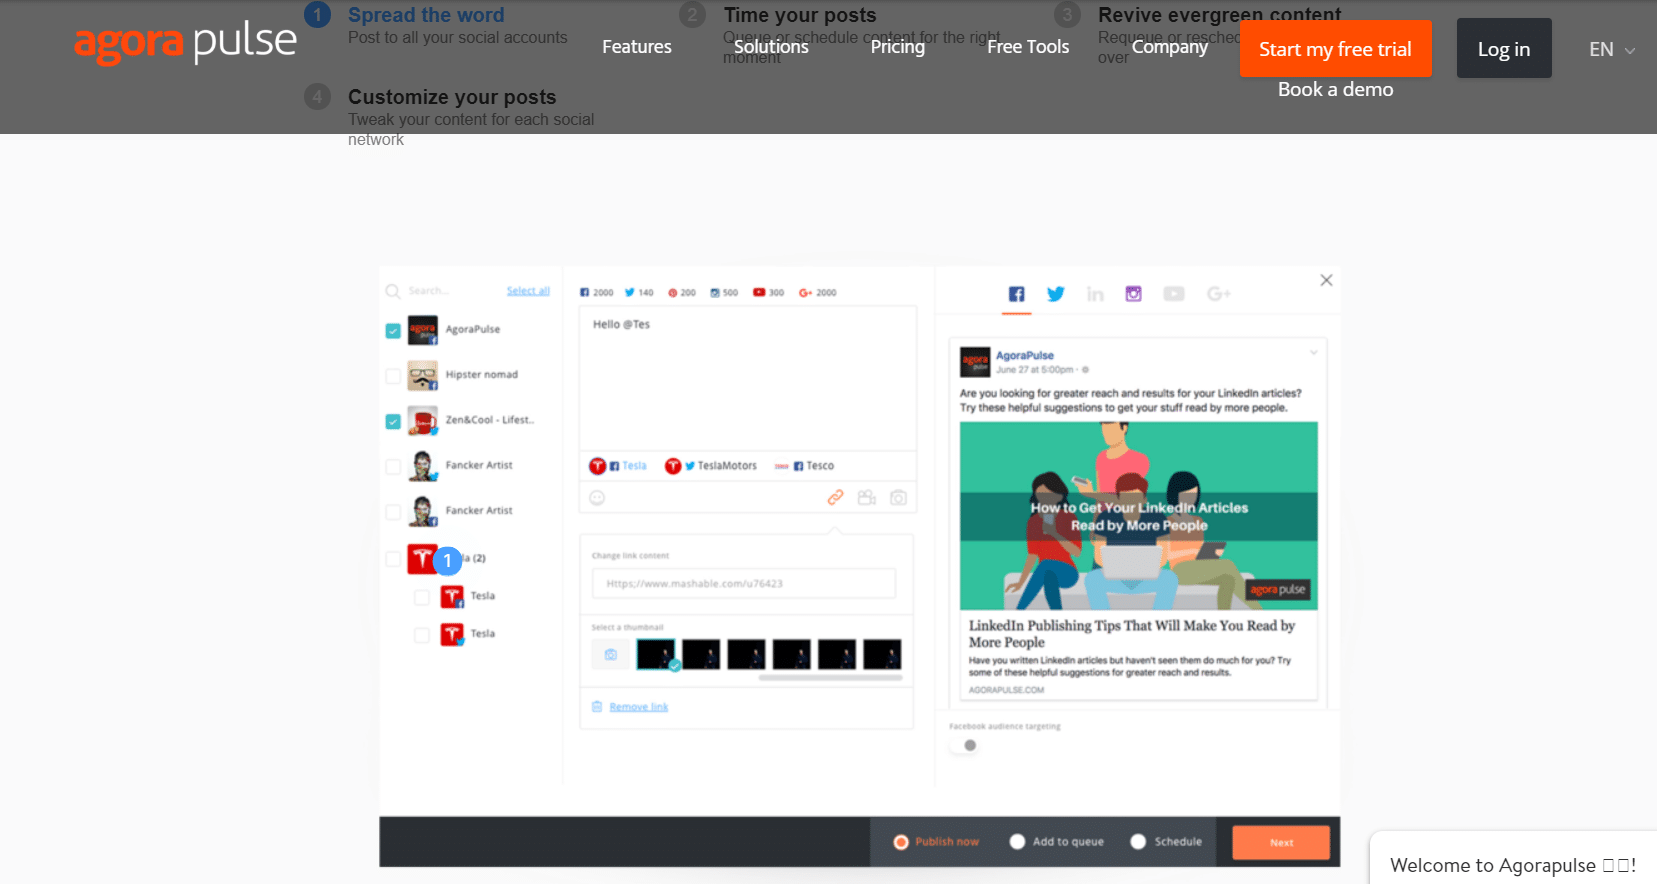The width and height of the screenshot is (1657, 884).
Task: Add a photo with the camera icon
Action: pyautogui.click(x=899, y=497)
